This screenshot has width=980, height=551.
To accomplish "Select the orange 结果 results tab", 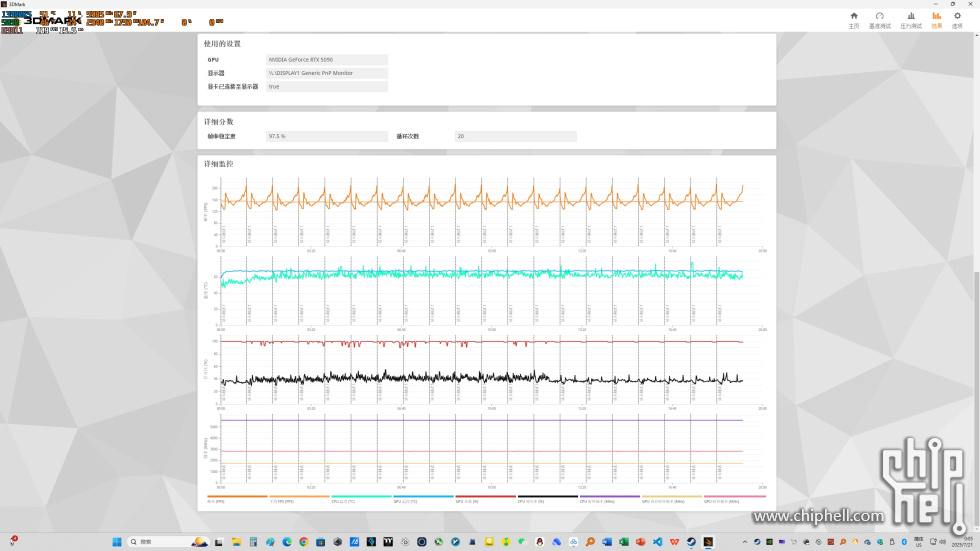I will click(x=936, y=20).
